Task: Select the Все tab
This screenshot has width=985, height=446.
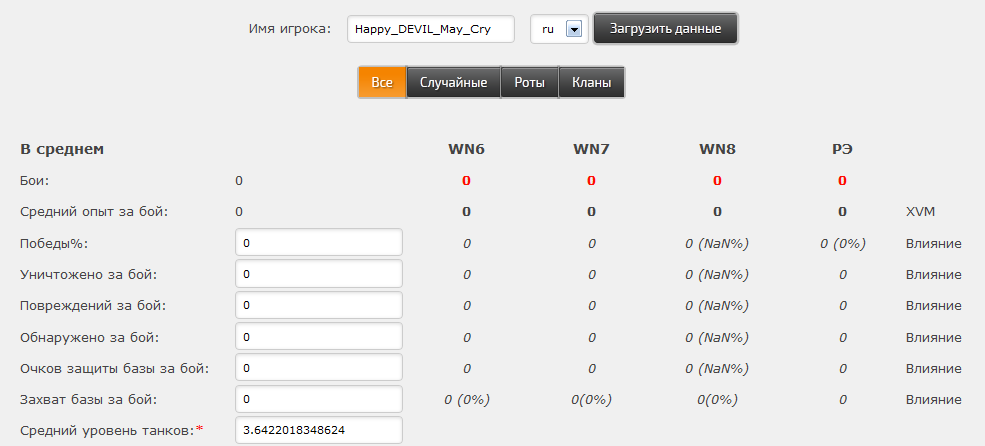Action: (382, 82)
